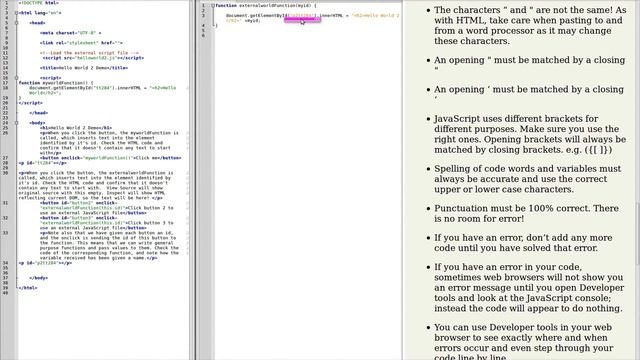640x360 pixels.
Task: Click the closing body tag line
Action: 38,278
